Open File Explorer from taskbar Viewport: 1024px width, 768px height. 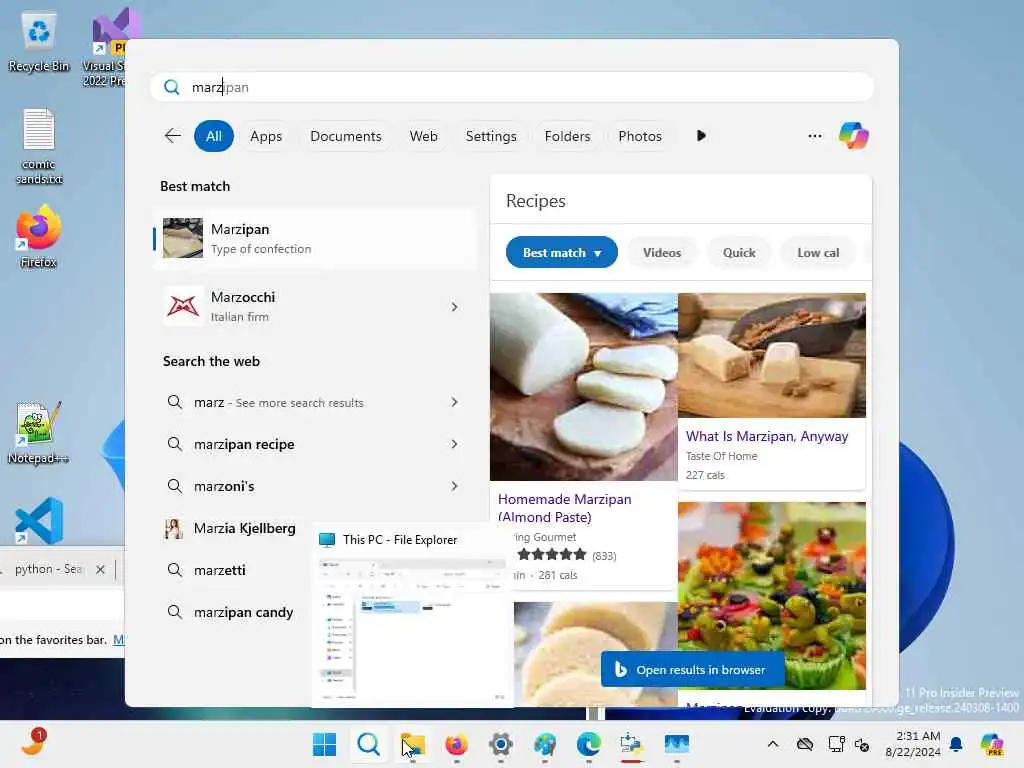coord(413,744)
